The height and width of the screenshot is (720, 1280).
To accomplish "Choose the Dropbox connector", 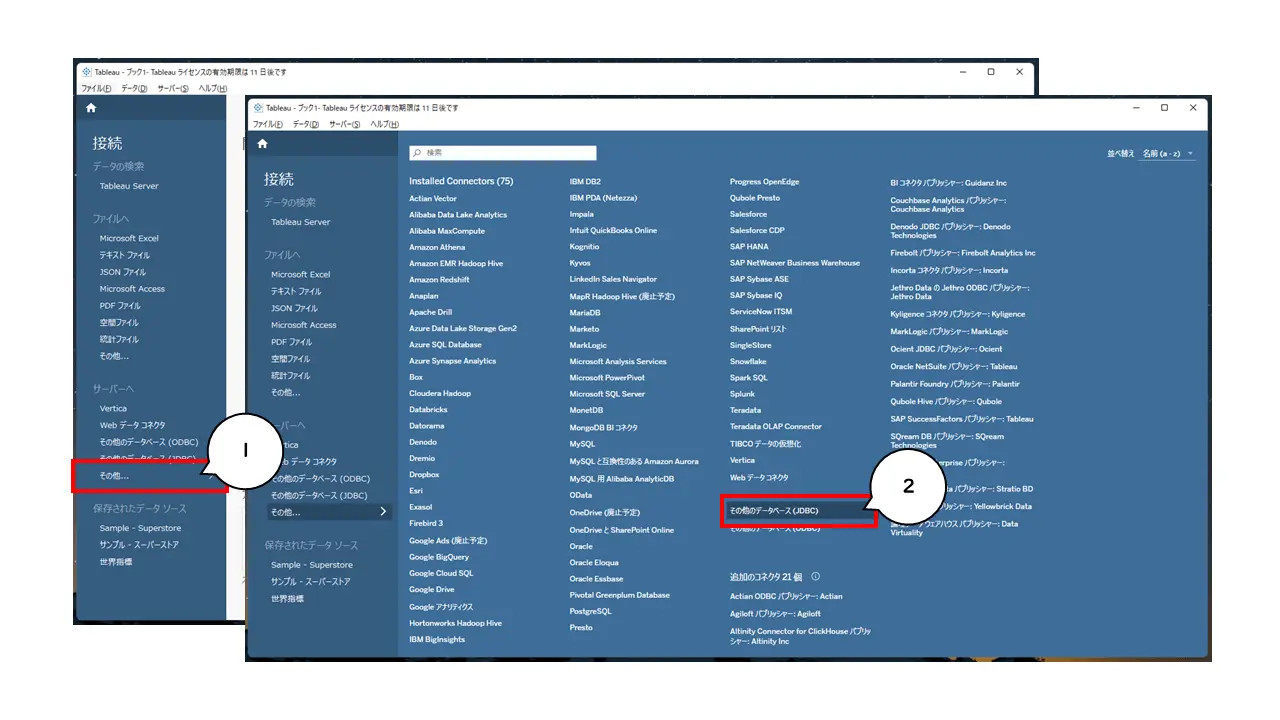I will (424, 475).
